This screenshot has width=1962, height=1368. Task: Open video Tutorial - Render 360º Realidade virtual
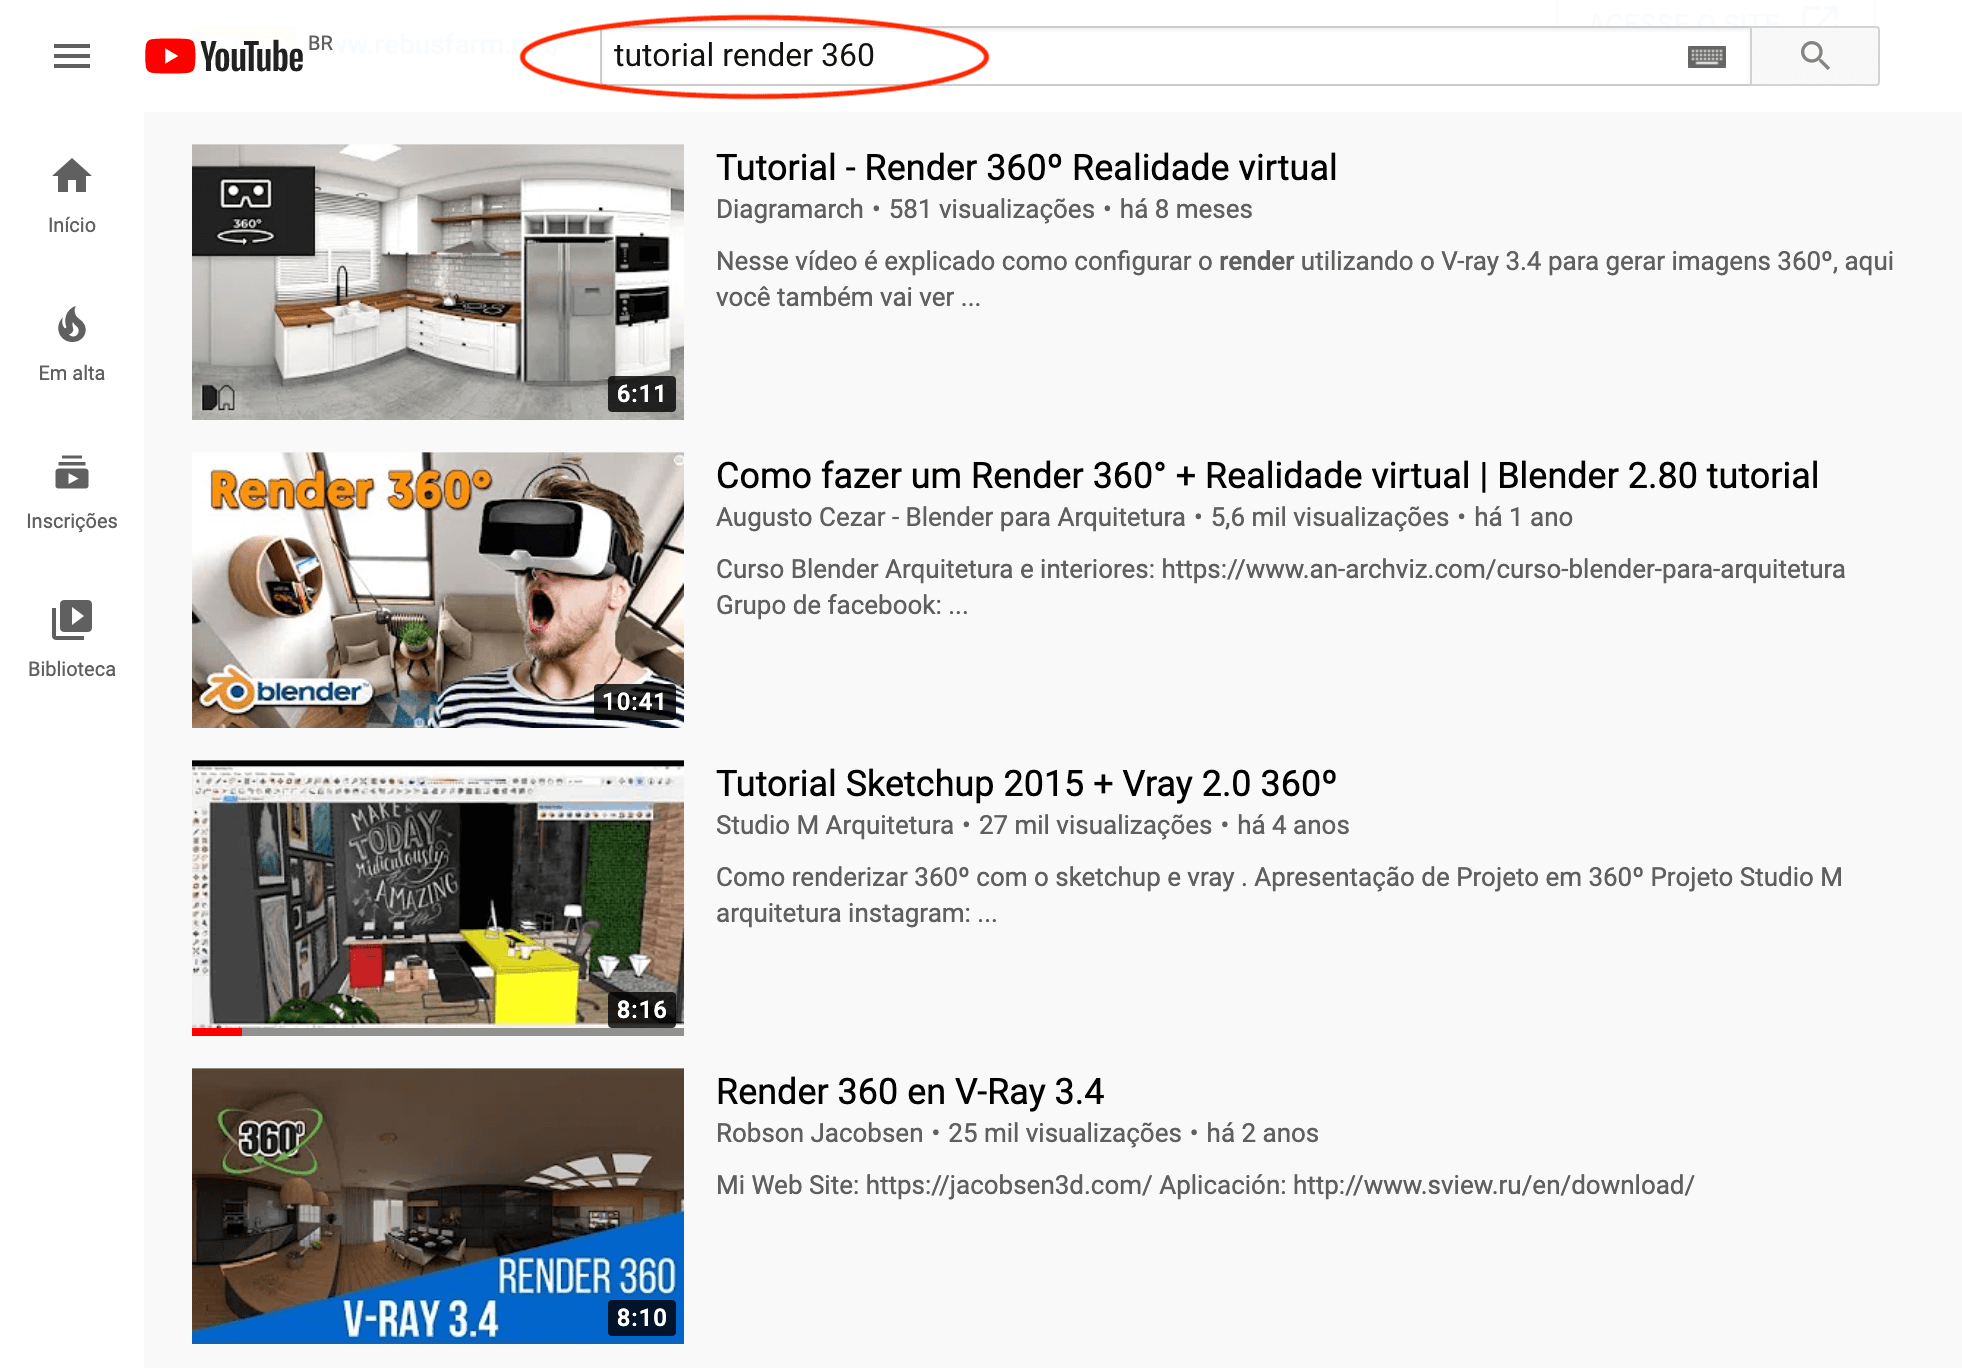tap(1026, 168)
